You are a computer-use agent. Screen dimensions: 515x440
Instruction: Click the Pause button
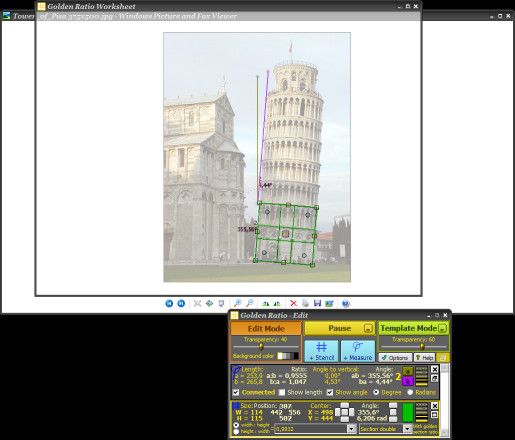tap(339, 328)
